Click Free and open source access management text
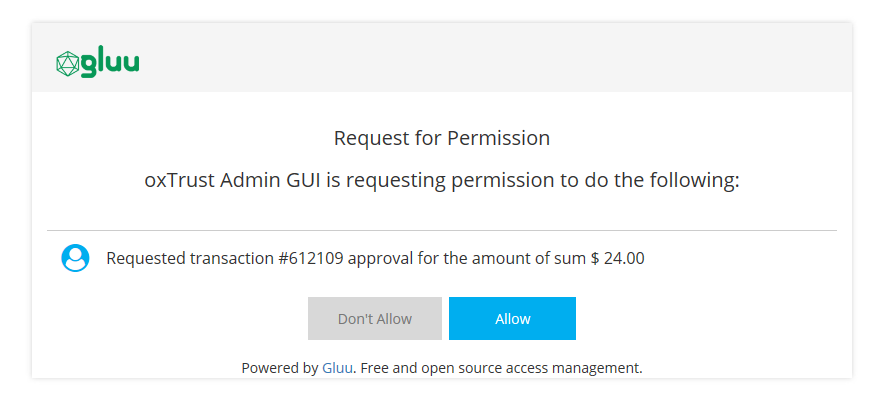 pyautogui.click(x=501, y=368)
